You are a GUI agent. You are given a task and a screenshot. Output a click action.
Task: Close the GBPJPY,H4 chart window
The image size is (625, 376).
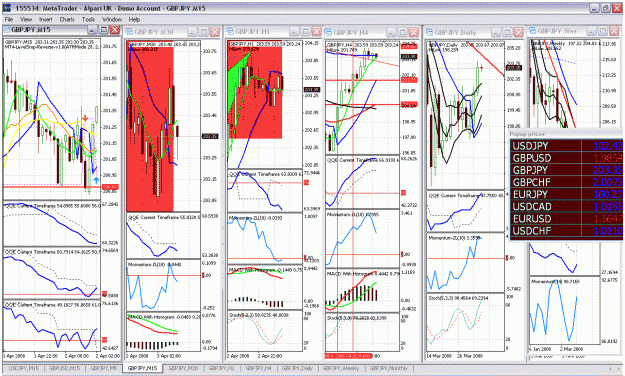[x=414, y=32]
